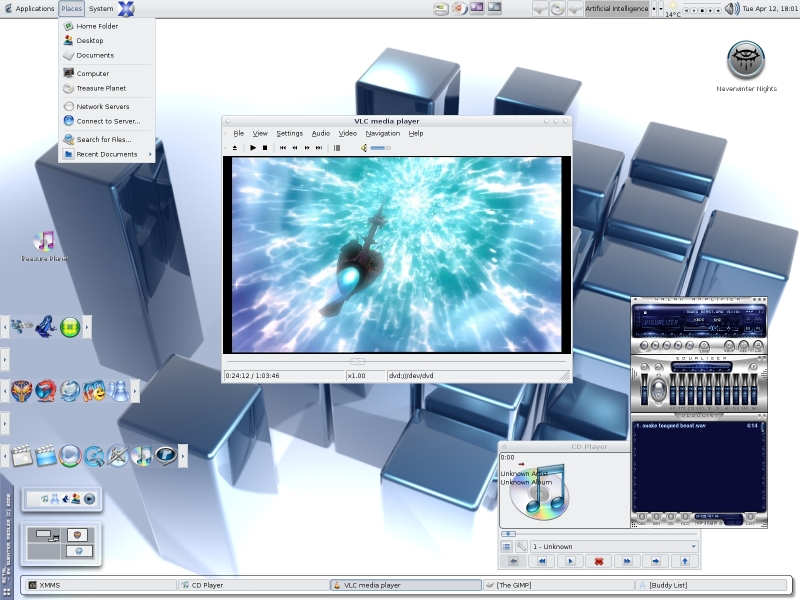Choose Search for Files... entry
Screen dimensions: 800x600
tap(107, 139)
